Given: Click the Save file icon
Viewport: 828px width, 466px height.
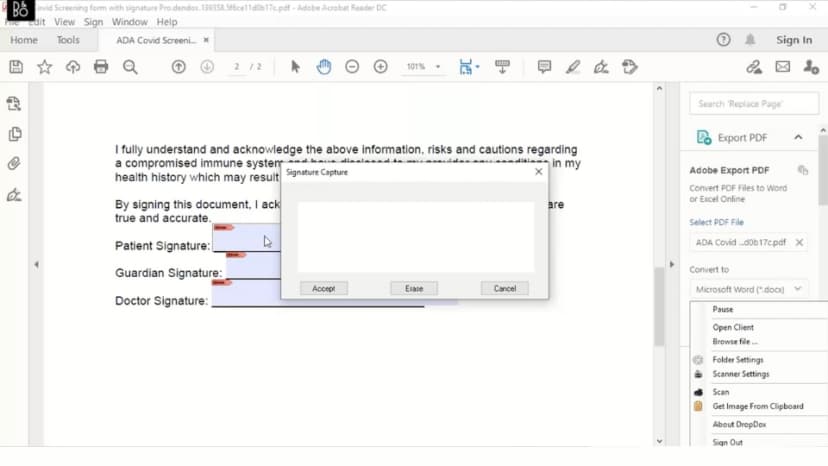Looking at the screenshot, I should pos(16,67).
